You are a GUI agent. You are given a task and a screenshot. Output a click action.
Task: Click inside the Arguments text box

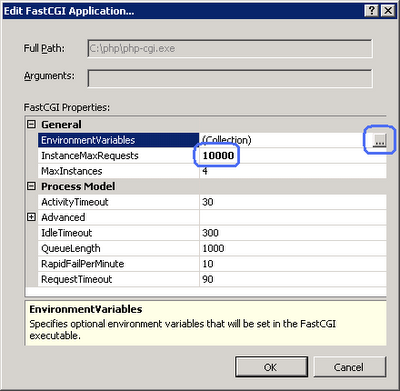coord(230,79)
